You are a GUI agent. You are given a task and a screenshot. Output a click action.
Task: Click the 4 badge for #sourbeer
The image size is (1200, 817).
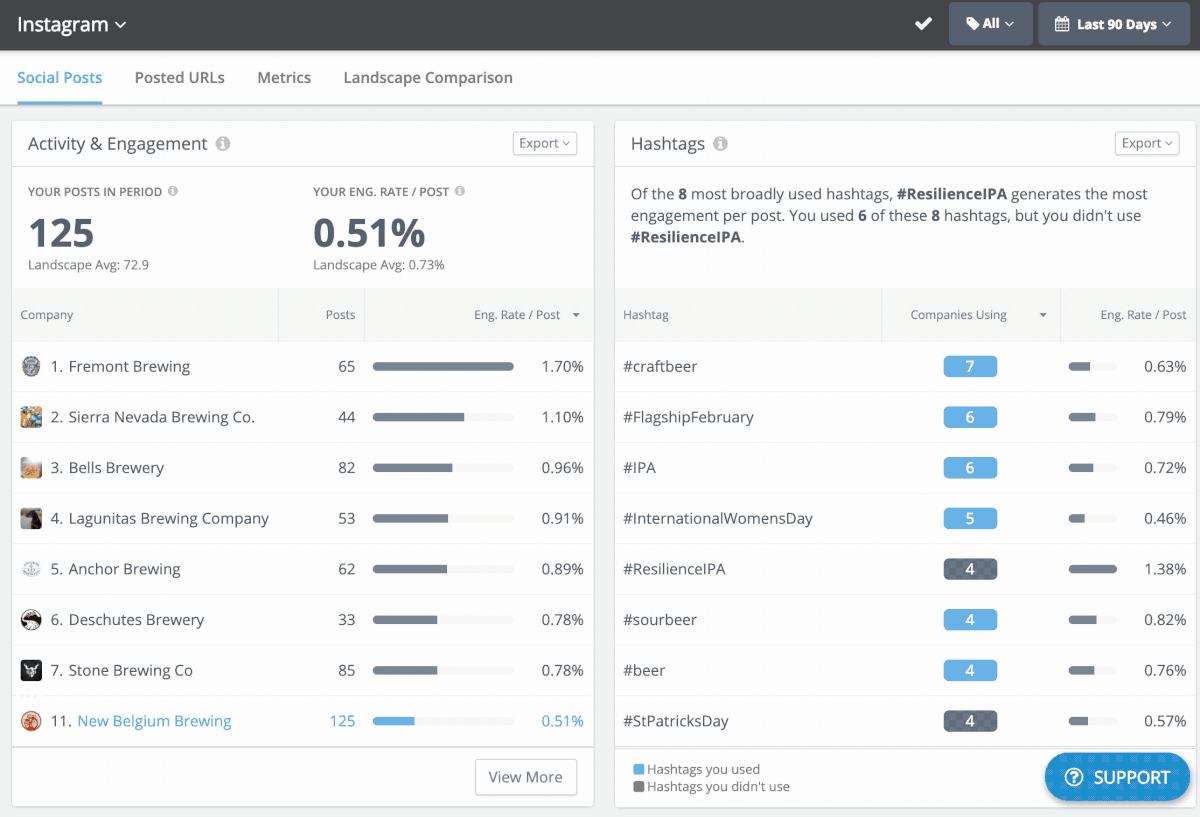pyautogui.click(x=970, y=620)
